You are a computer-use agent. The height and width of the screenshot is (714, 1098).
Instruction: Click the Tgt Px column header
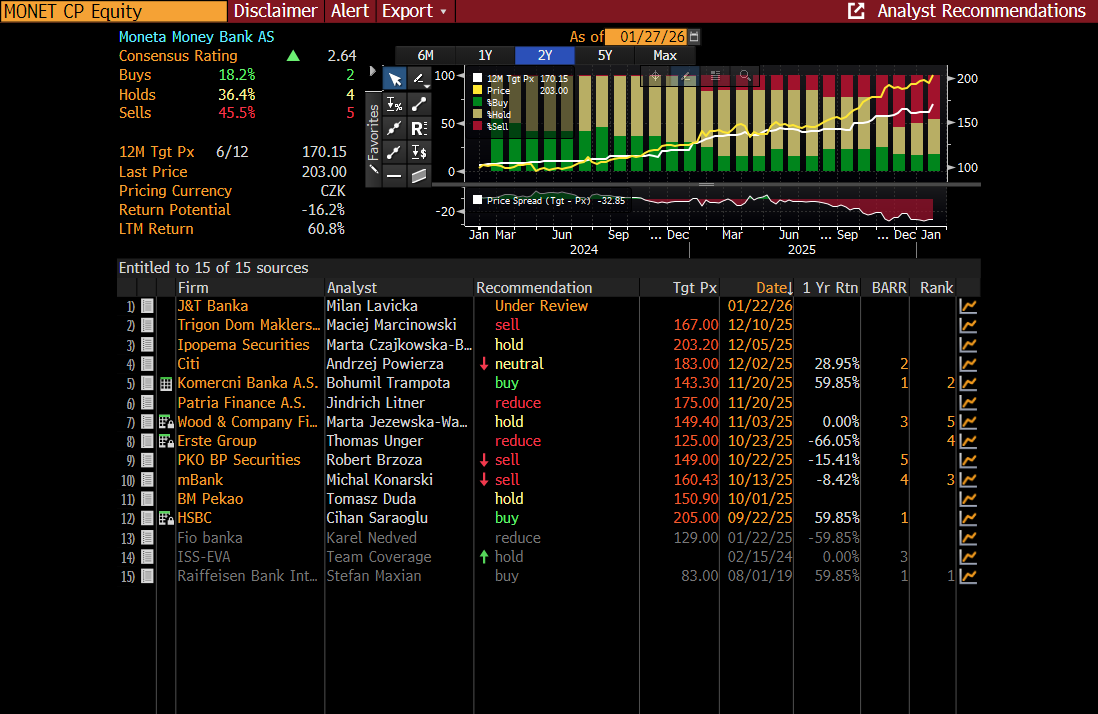click(695, 288)
